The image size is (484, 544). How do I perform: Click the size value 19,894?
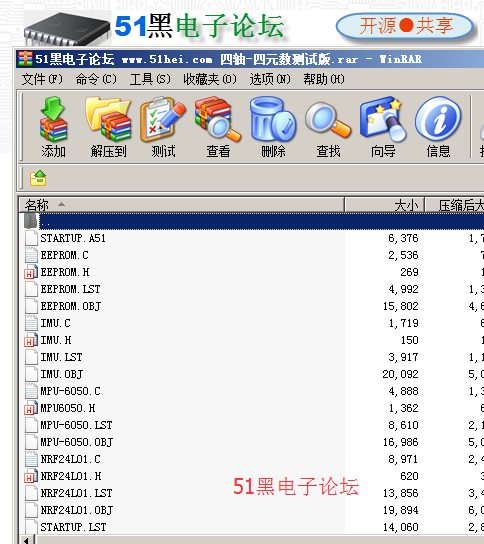tap(400, 510)
